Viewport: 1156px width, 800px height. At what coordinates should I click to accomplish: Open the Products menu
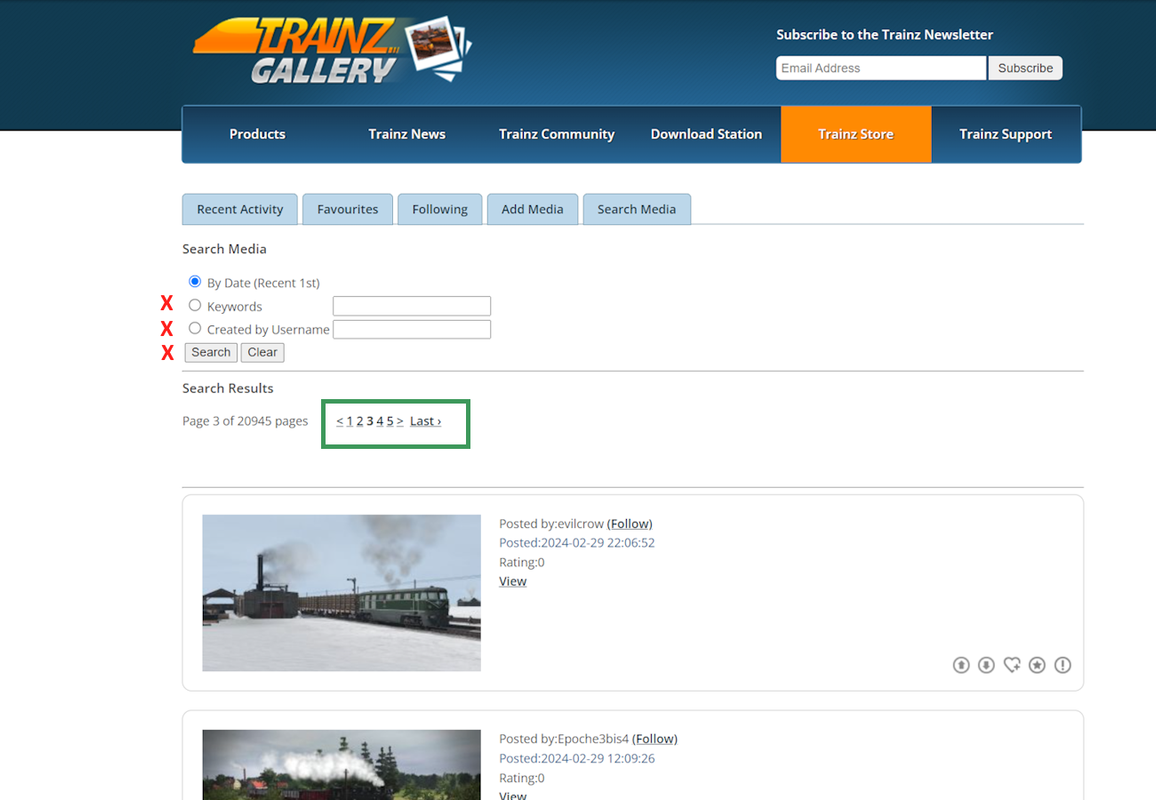pos(257,134)
